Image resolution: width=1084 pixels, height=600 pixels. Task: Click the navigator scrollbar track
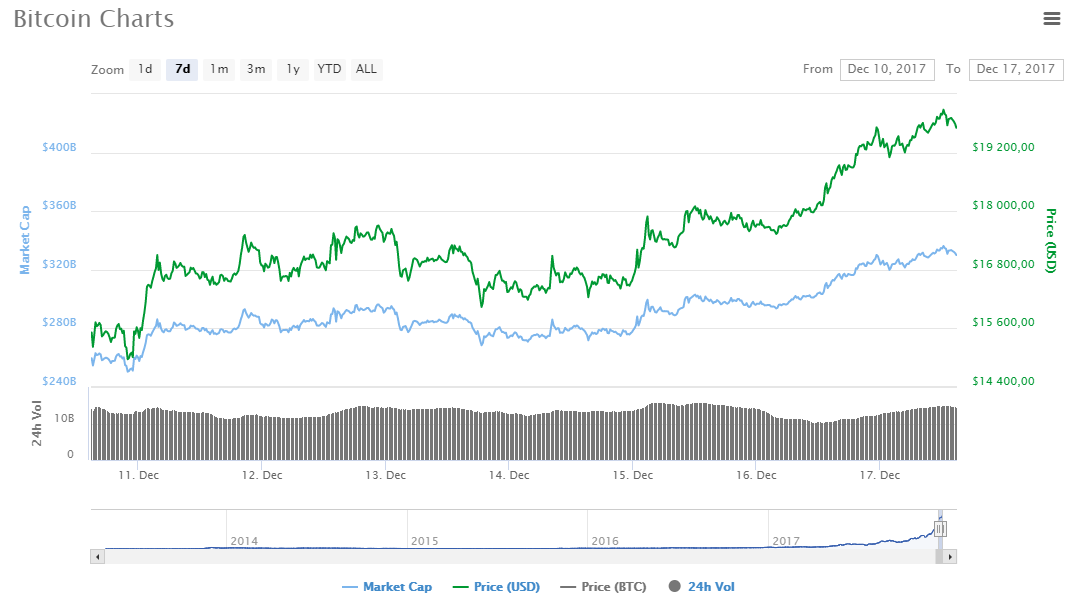(500, 556)
